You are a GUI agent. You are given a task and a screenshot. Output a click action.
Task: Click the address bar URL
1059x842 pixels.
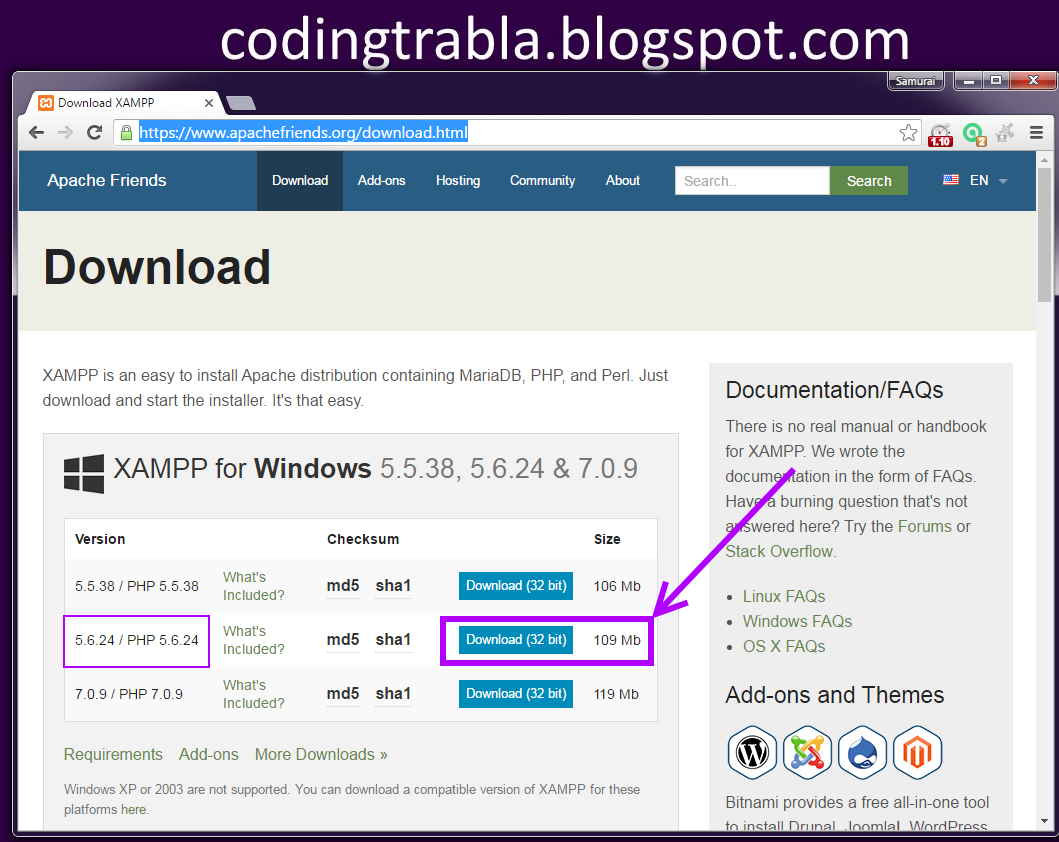[x=303, y=132]
